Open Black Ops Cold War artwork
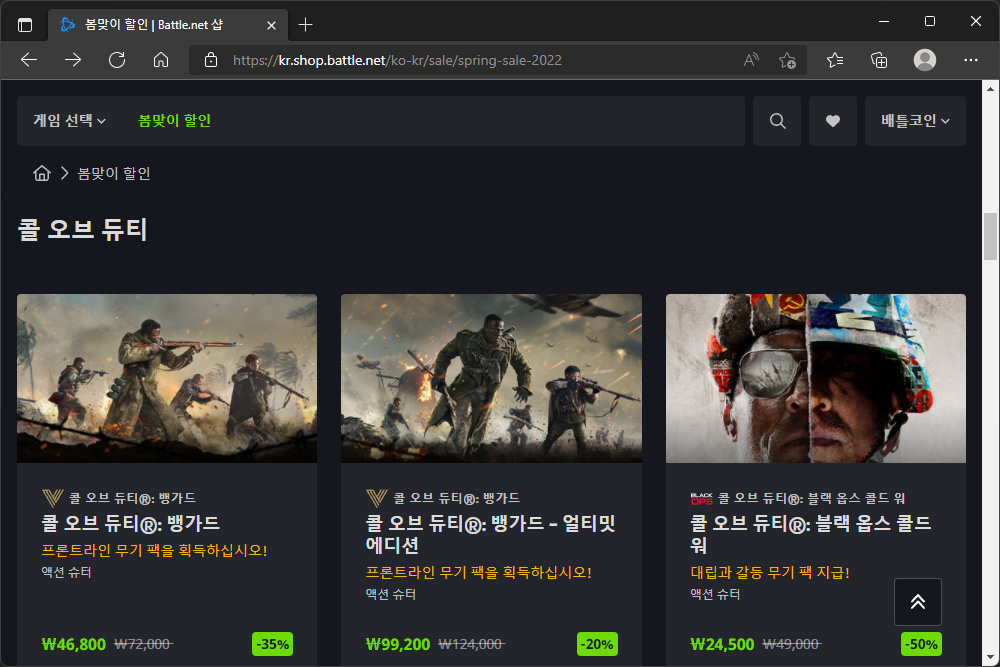Viewport: 1000px width, 667px height. 816,378
